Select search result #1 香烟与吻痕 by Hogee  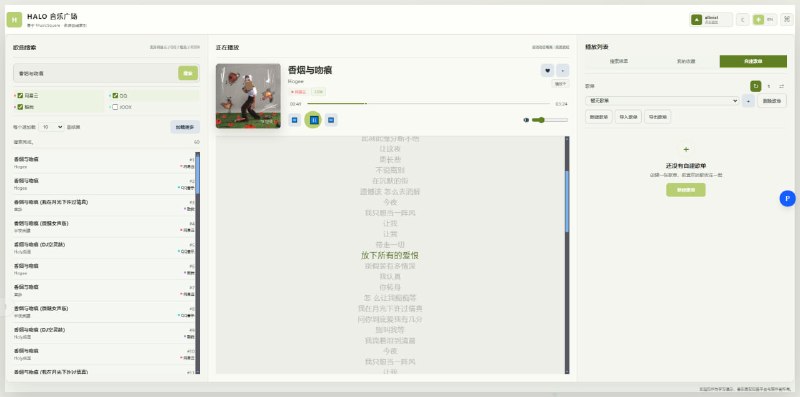click(104, 163)
